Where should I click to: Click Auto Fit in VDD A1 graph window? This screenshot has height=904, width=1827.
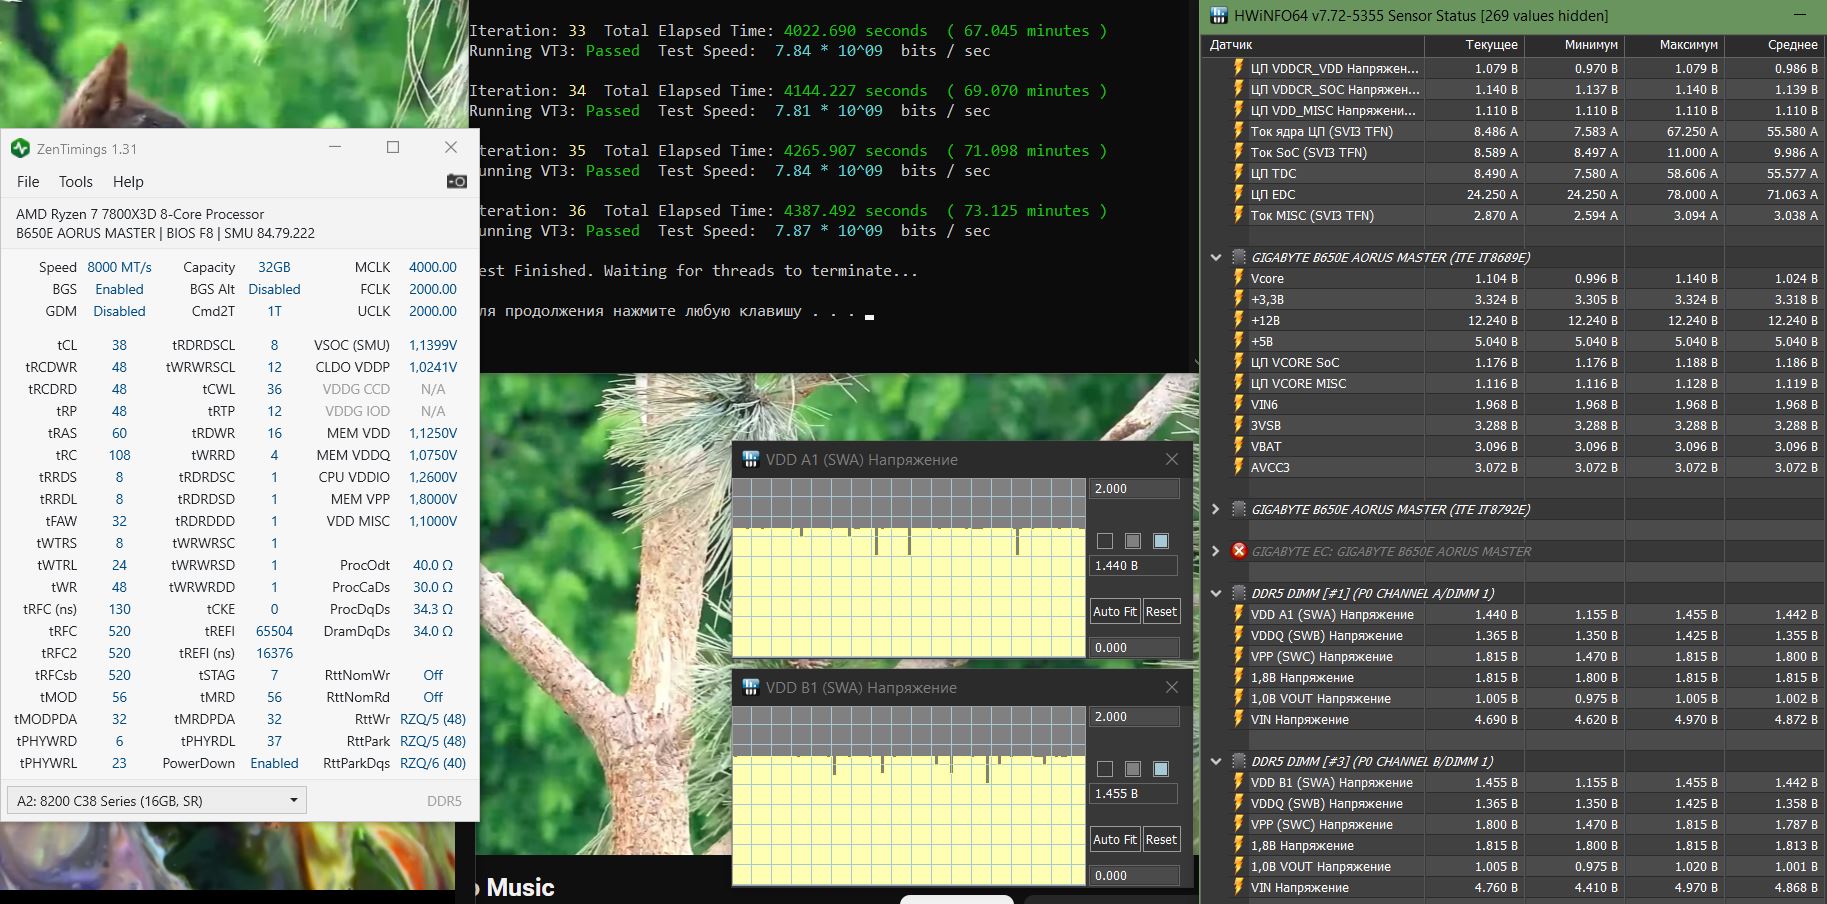point(1115,611)
